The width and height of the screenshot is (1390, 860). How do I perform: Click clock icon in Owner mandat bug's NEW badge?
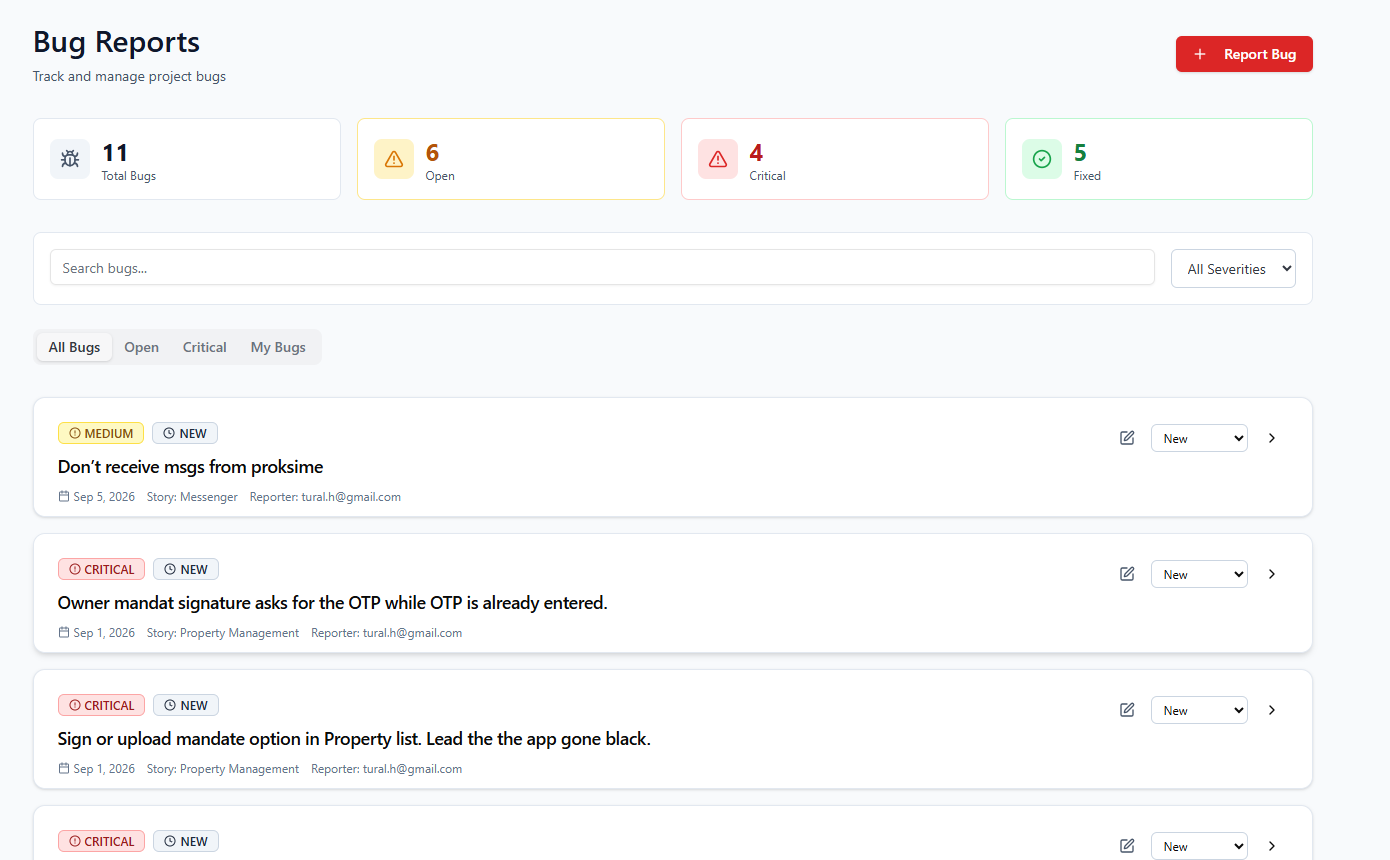pos(170,570)
